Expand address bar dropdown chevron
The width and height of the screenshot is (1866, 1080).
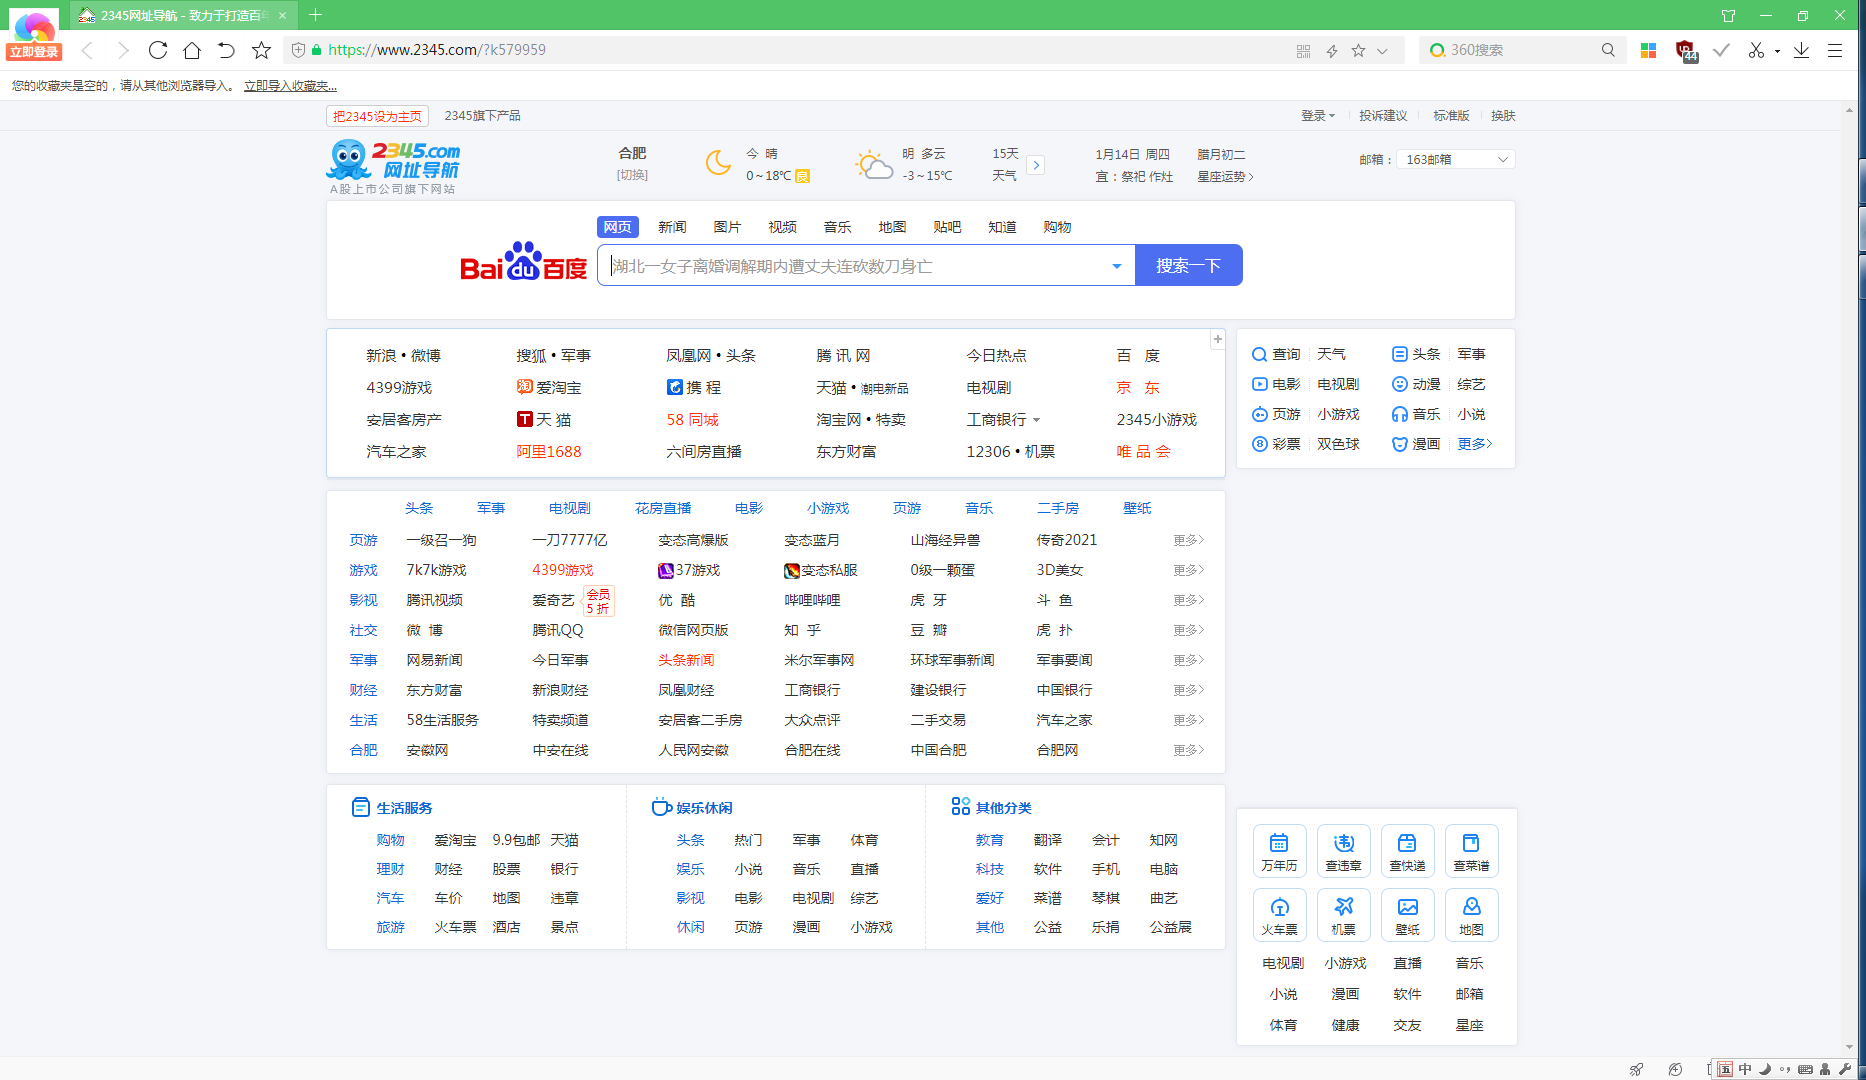[1382, 51]
